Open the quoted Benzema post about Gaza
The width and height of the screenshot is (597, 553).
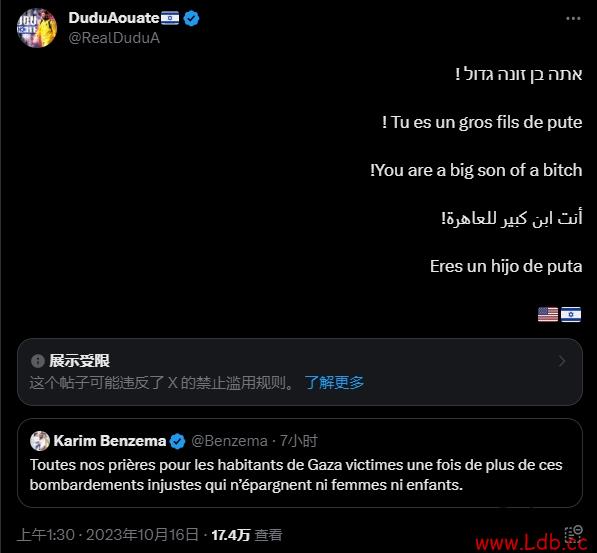coord(300,463)
